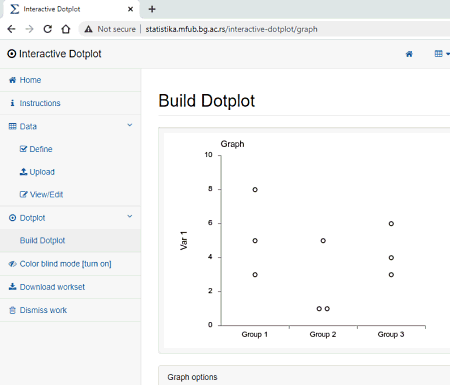Click the browser back arrow
Image resolution: width=450 pixels, height=385 pixels.
pos(11,29)
